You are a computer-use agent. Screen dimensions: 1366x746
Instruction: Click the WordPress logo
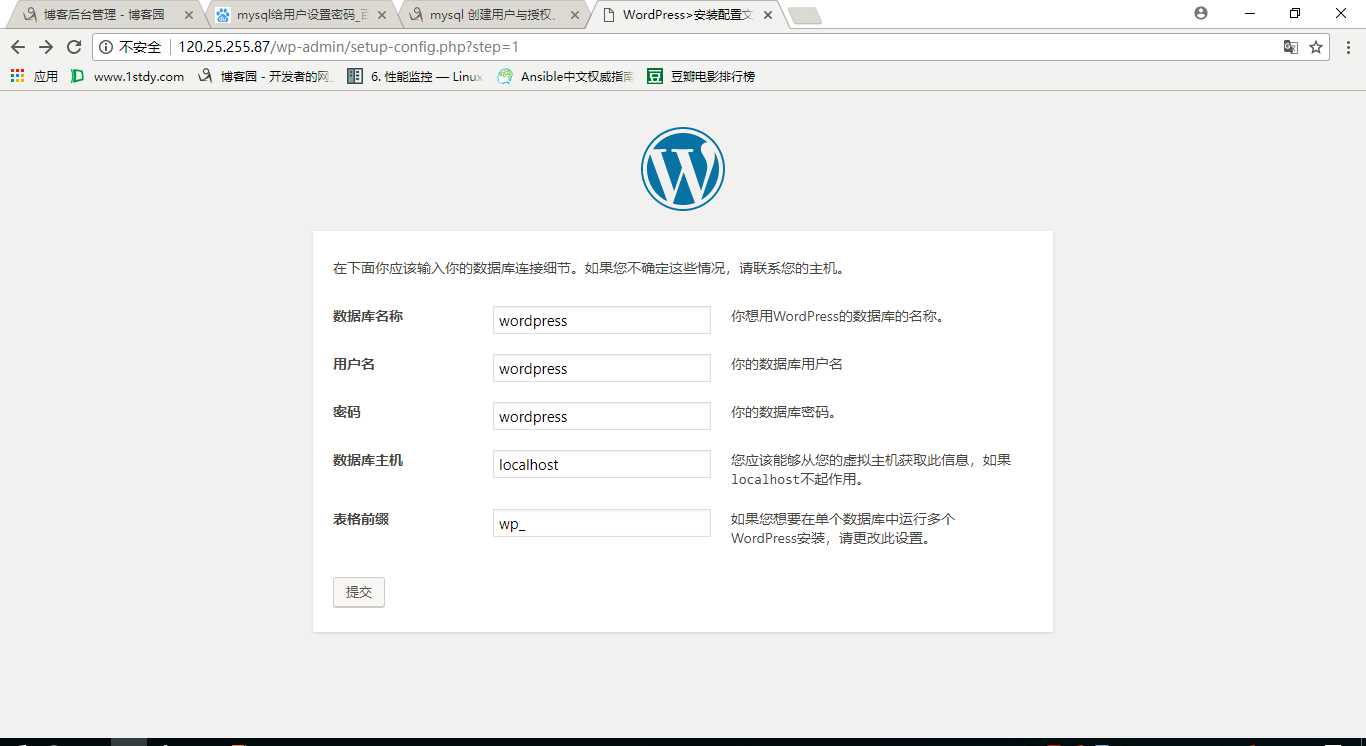683,169
